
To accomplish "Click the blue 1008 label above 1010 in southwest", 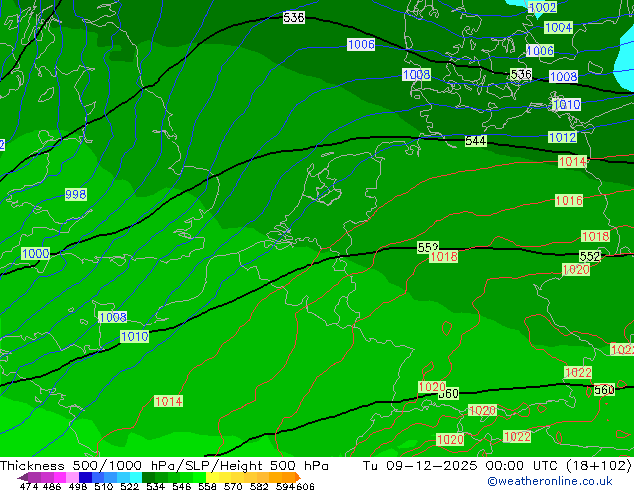I will pyautogui.click(x=113, y=317).
